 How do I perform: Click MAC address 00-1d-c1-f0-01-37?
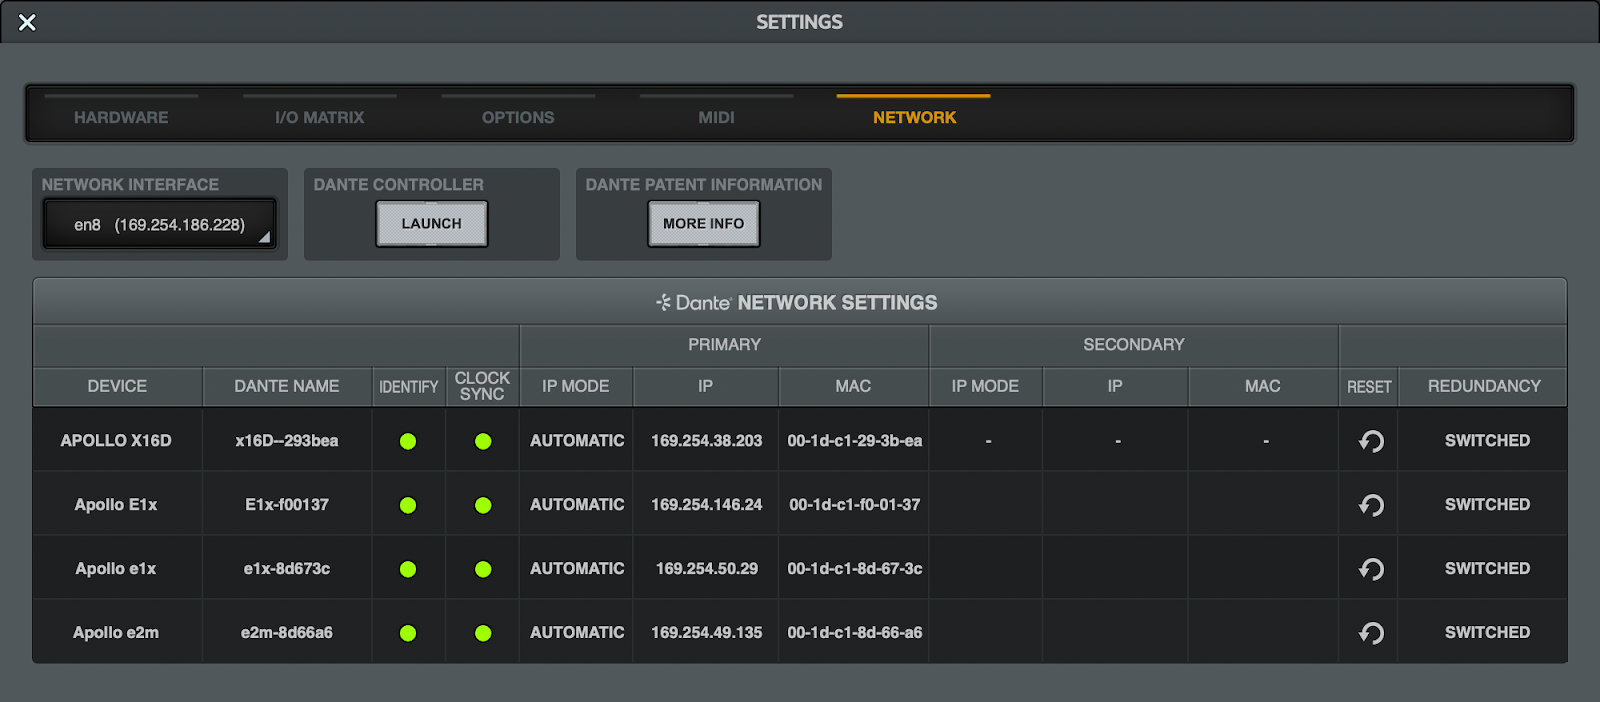855,504
